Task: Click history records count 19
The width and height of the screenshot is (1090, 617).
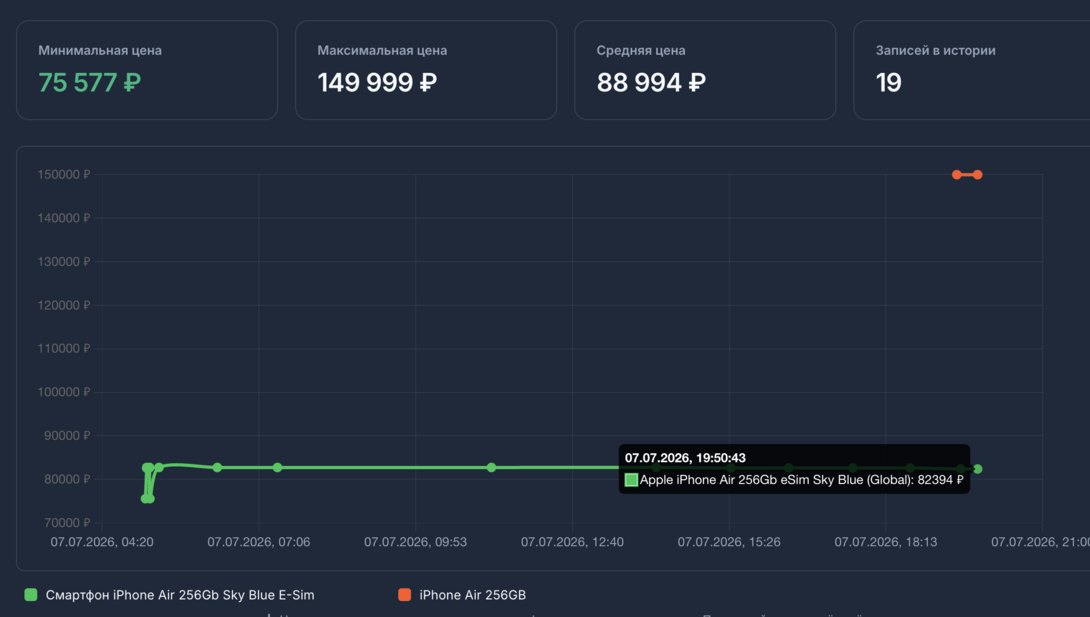Action: point(888,83)
